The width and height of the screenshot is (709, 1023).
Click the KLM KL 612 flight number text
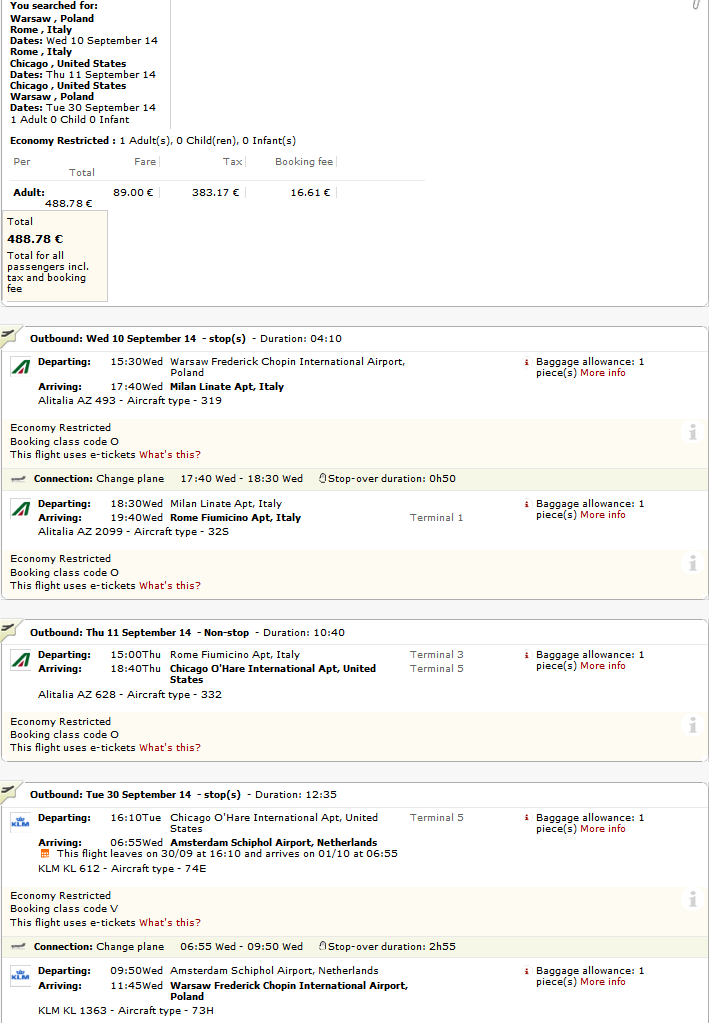tap(69, 869)
